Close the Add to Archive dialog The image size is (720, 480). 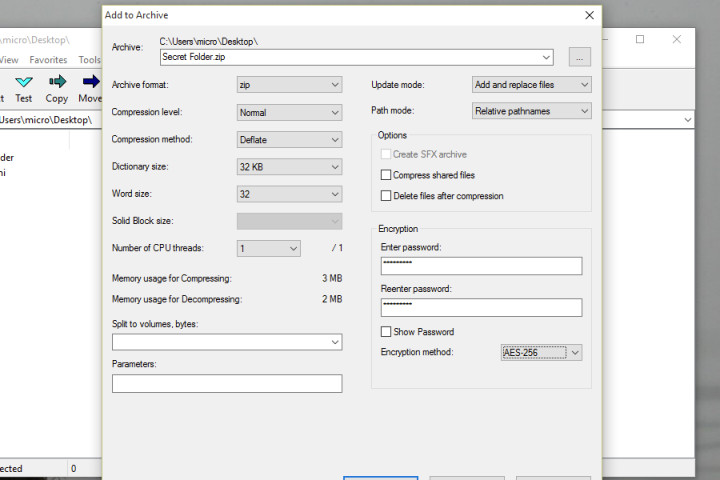coord(591,15)
